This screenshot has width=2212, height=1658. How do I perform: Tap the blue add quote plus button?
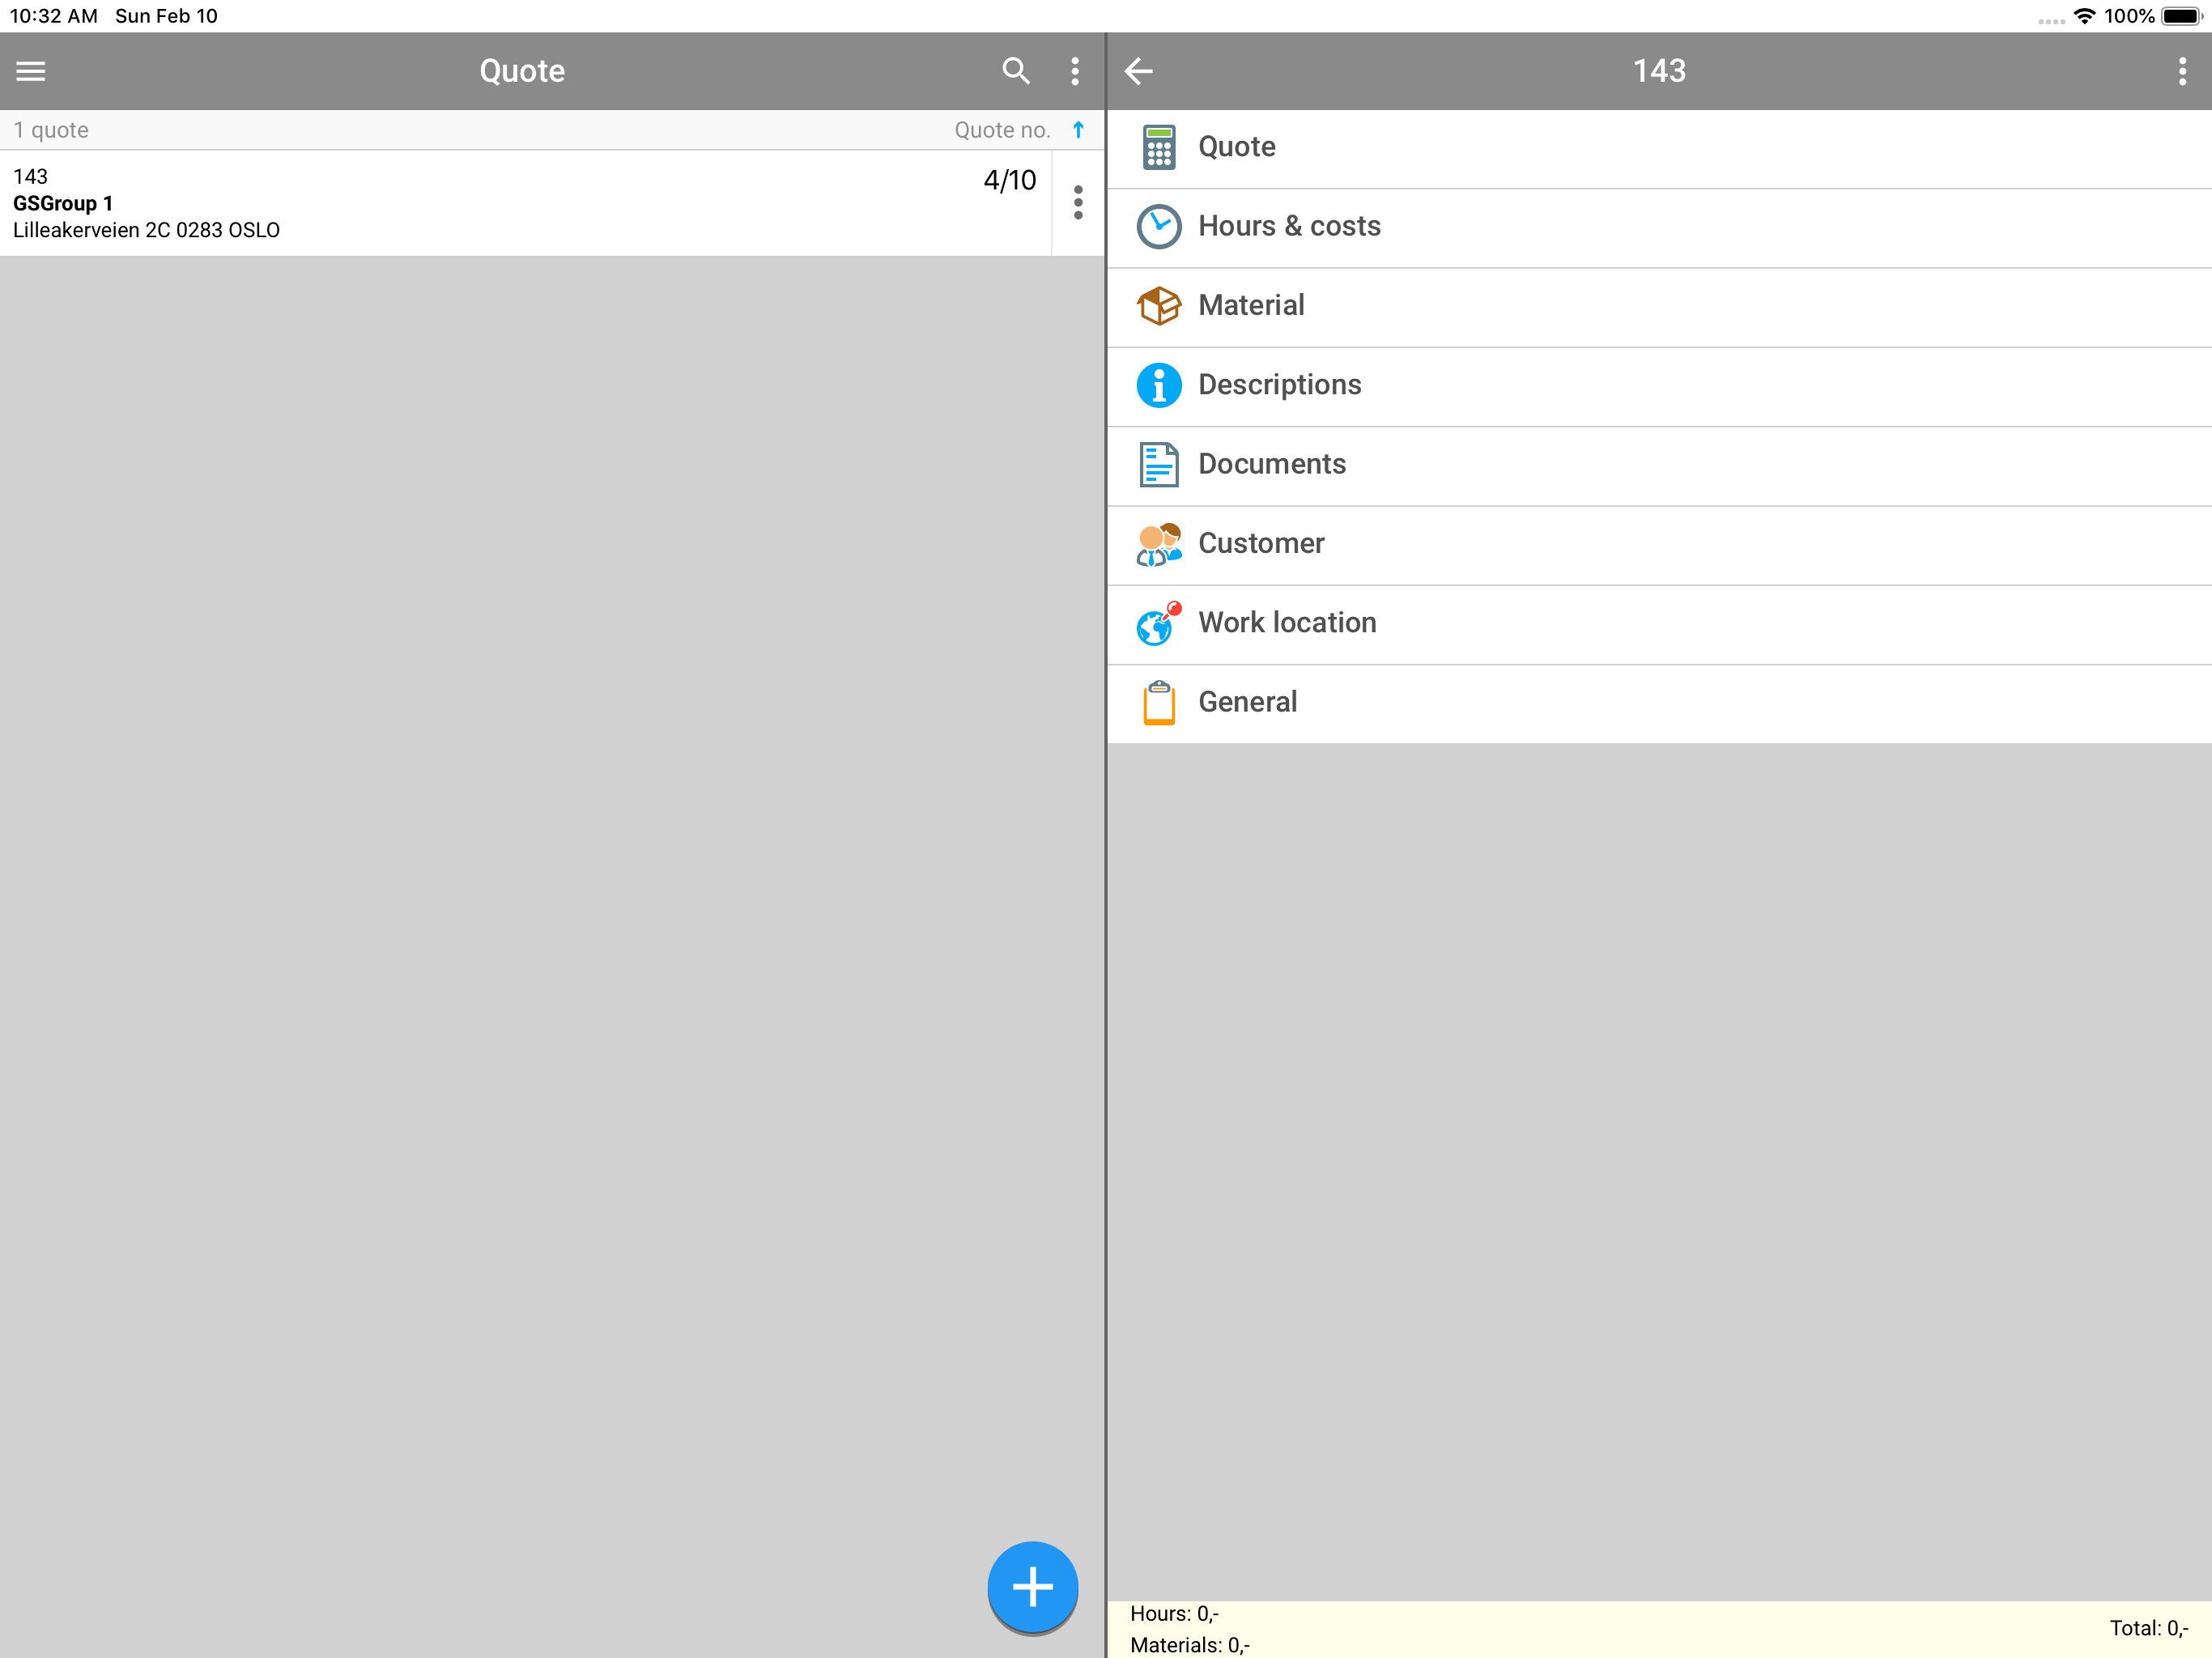tap(1032, 1587)
